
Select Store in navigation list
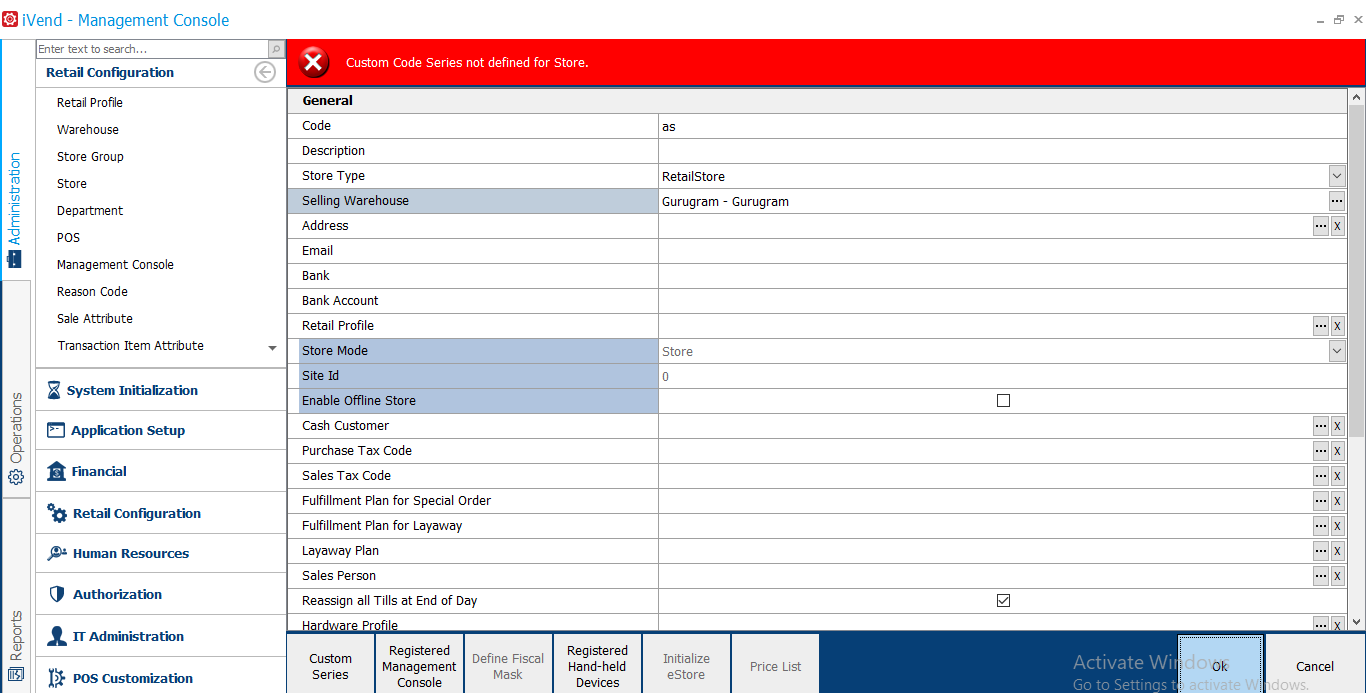[x=72, y=184]
